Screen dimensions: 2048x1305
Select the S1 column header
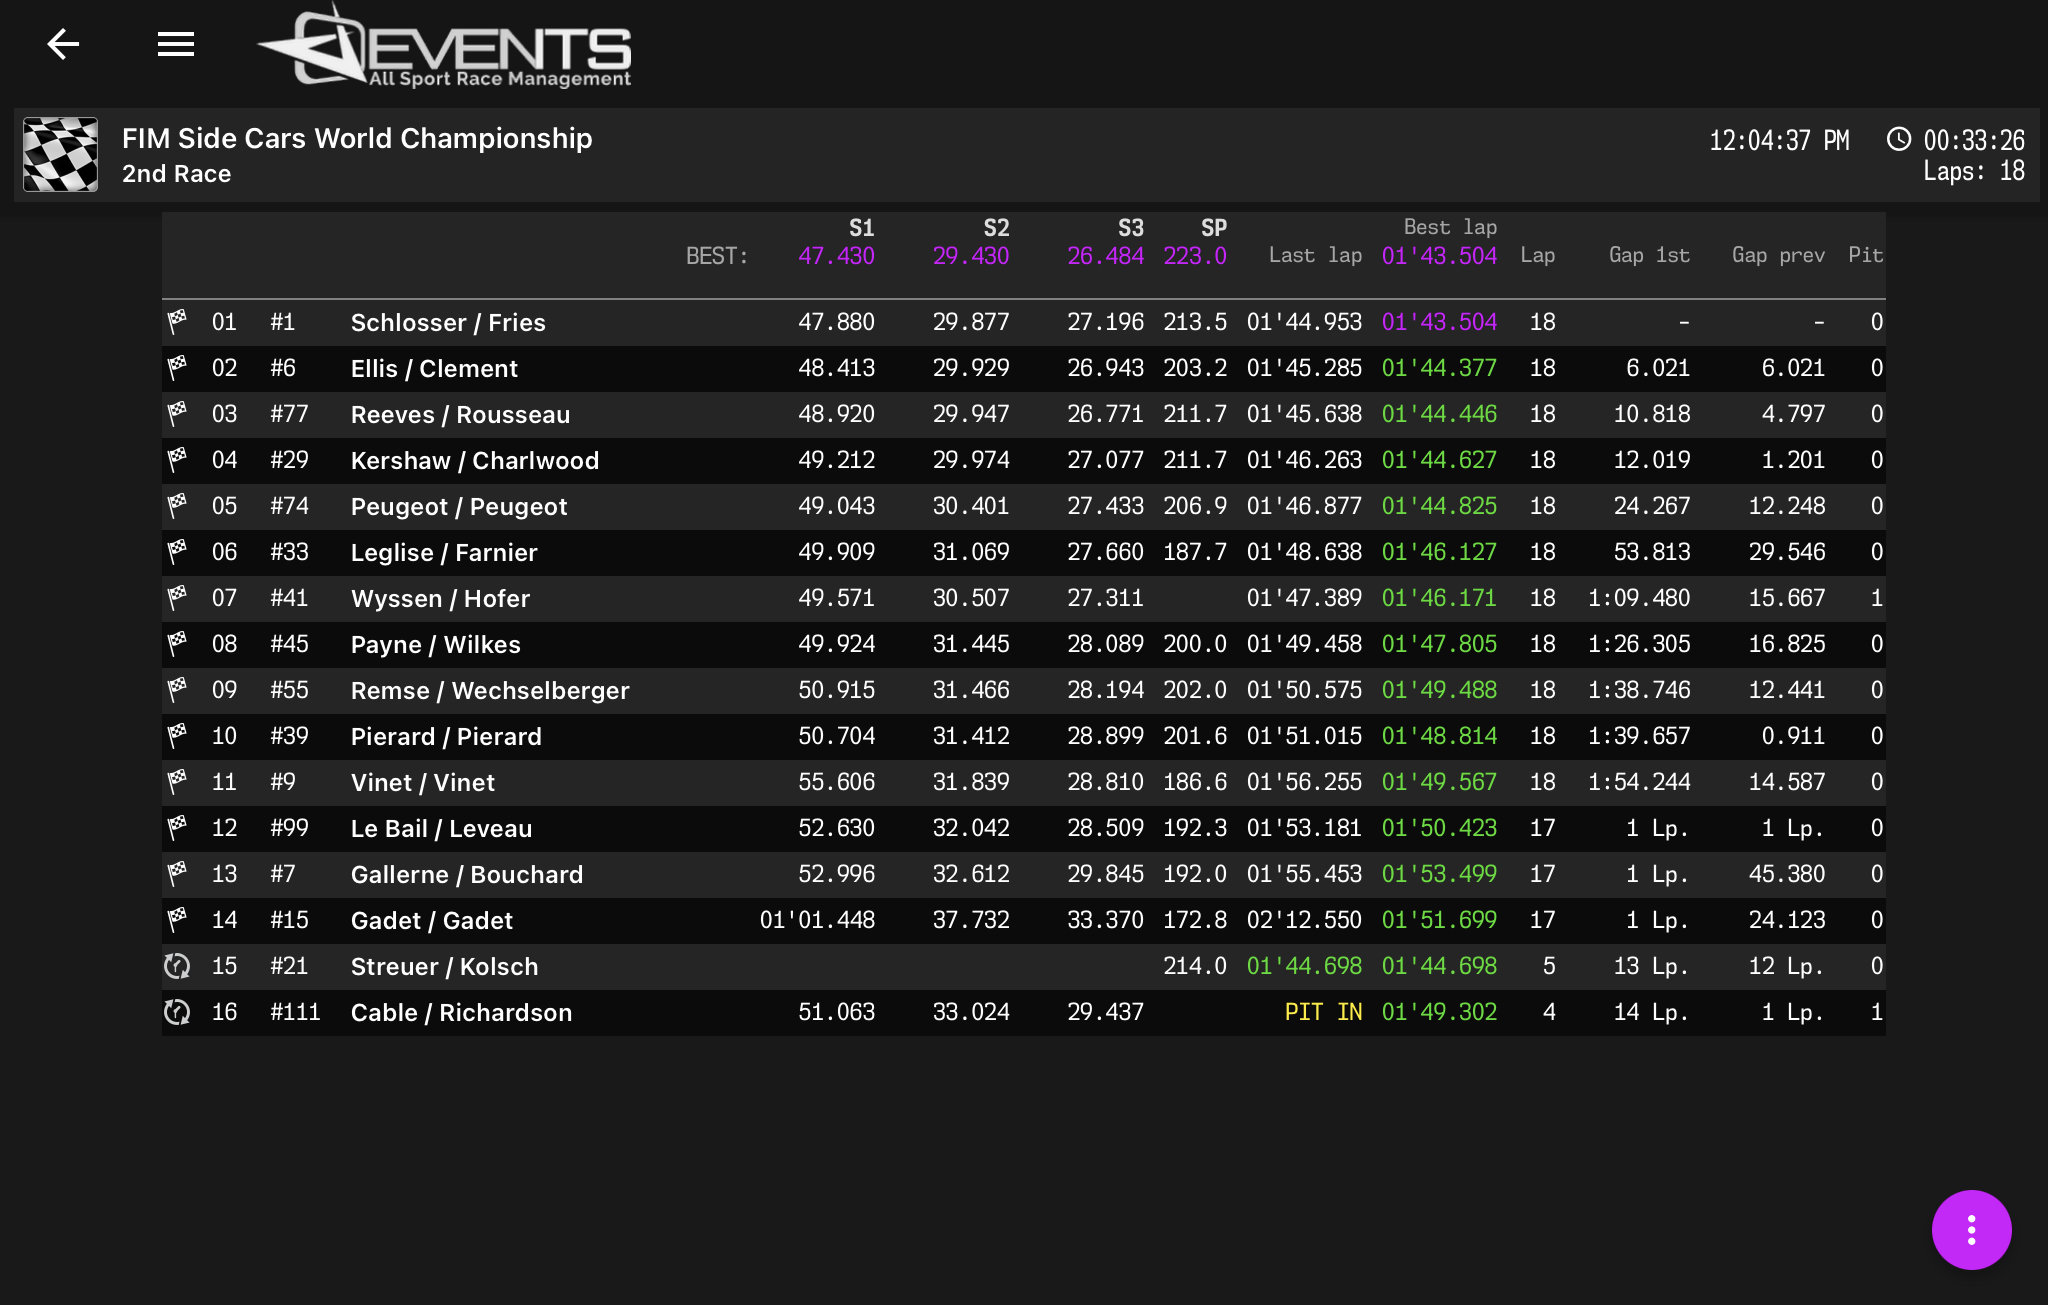[861, 228]
